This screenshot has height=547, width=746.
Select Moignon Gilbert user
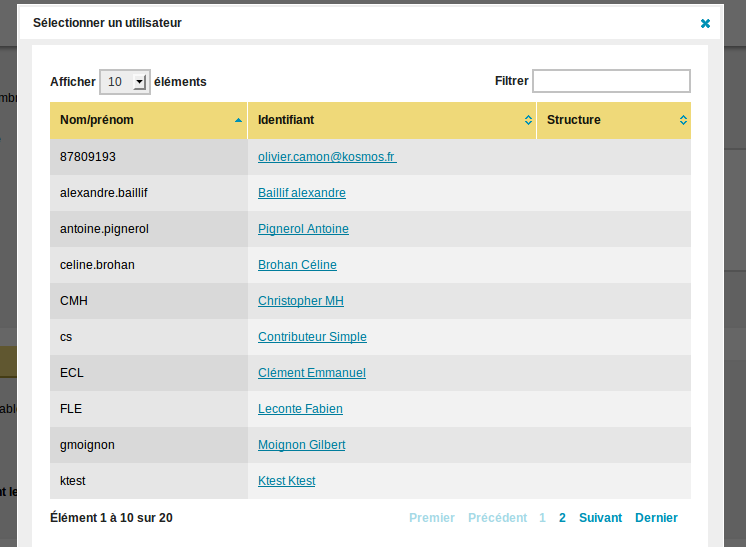tap(302, 445)
